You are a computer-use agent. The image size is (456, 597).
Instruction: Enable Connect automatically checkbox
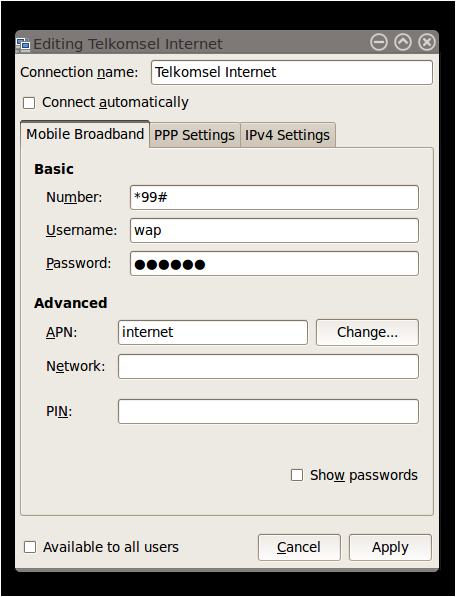[x=29, y=103]
